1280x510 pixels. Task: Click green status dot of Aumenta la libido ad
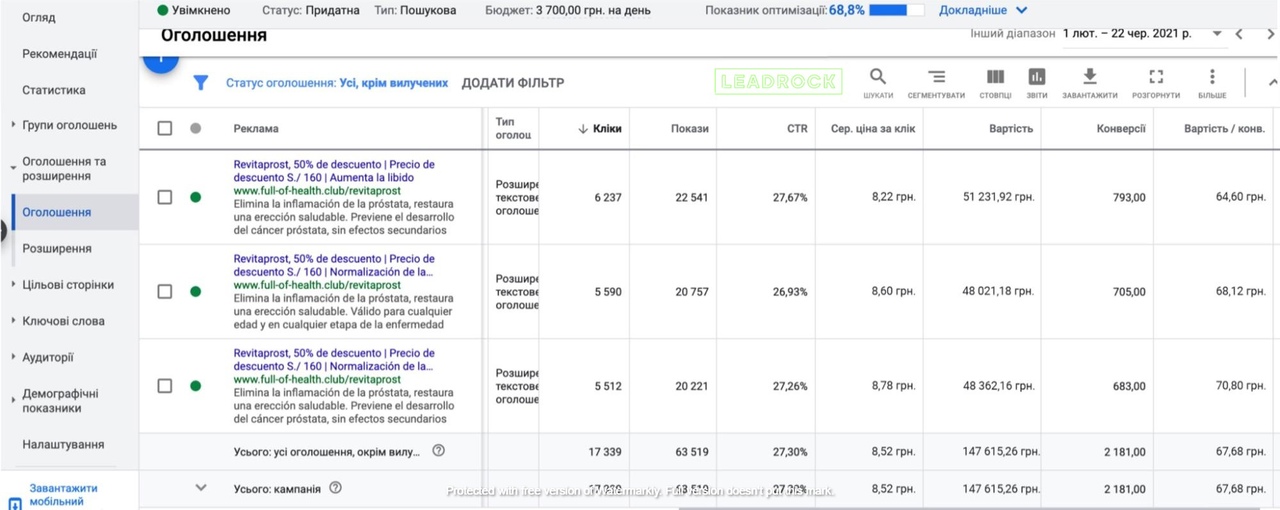(195, 197)
